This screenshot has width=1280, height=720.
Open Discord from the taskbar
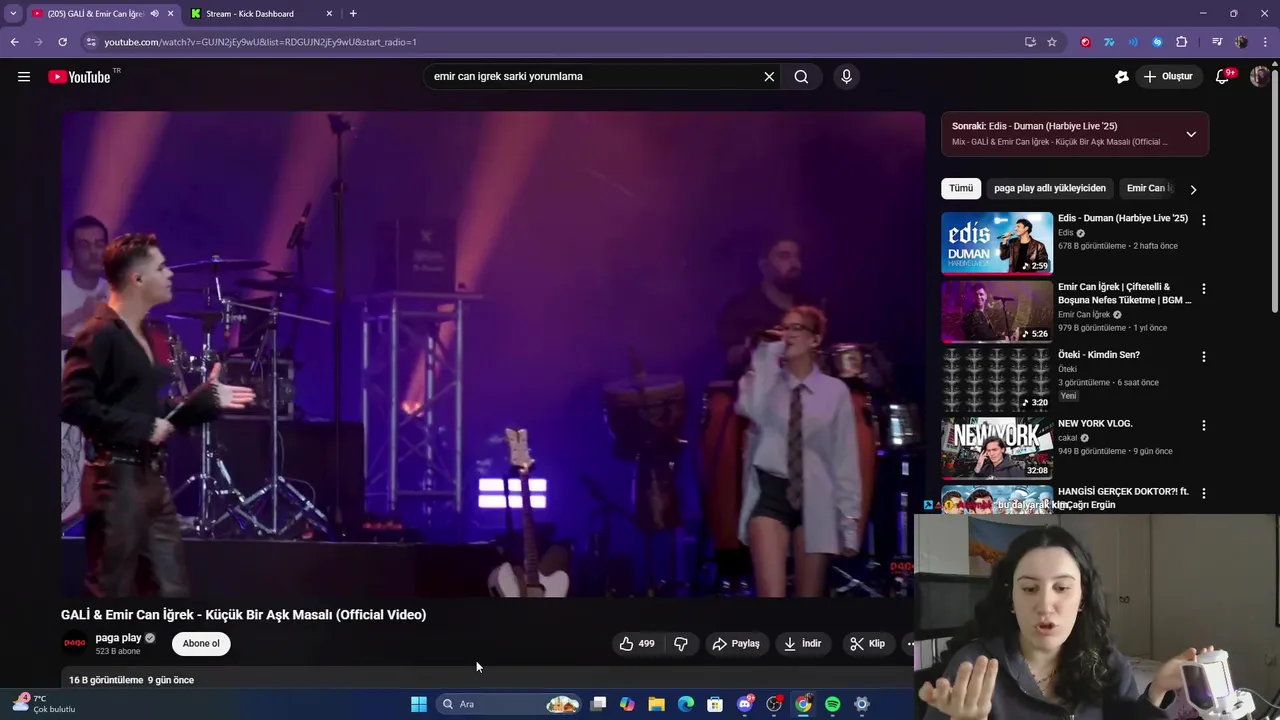coord(744,704)
